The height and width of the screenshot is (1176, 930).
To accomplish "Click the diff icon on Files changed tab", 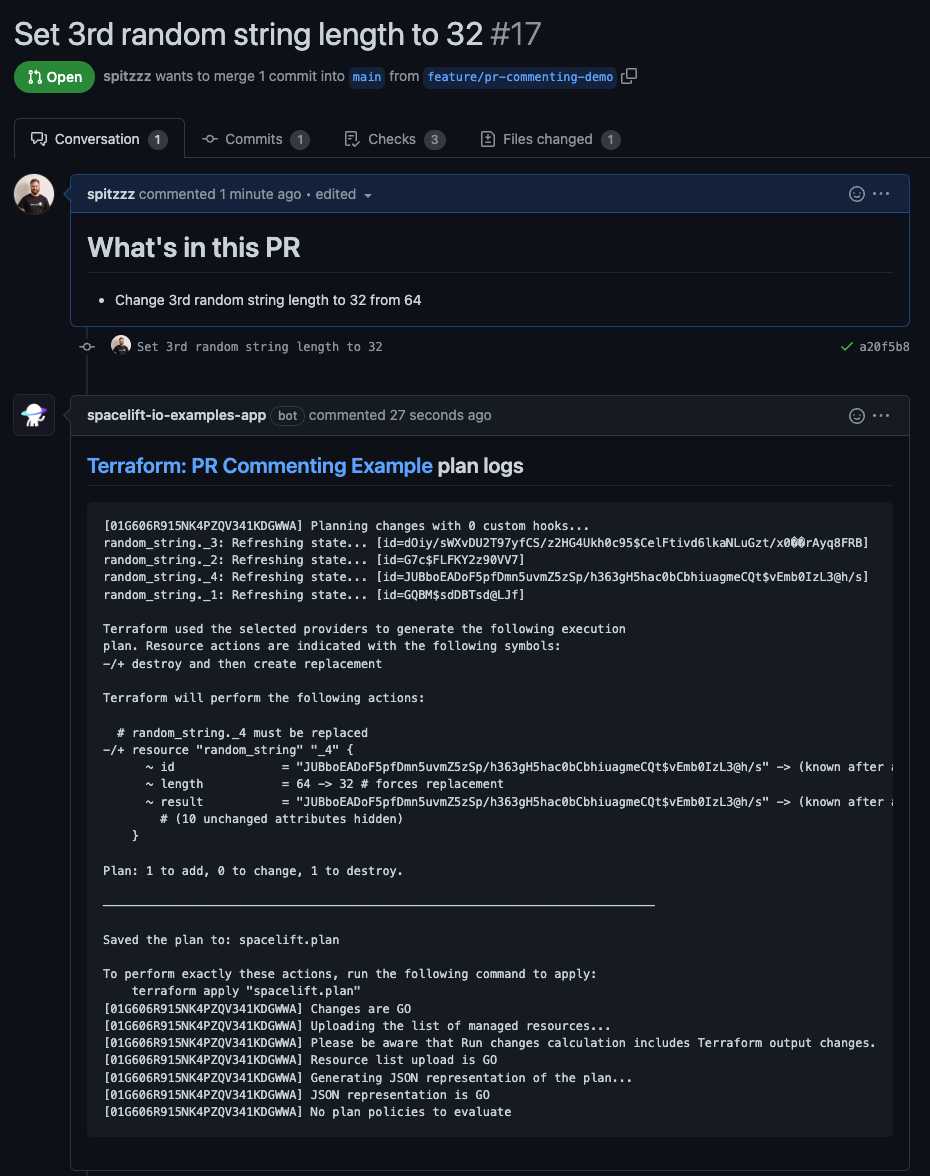I will point(486,138).
